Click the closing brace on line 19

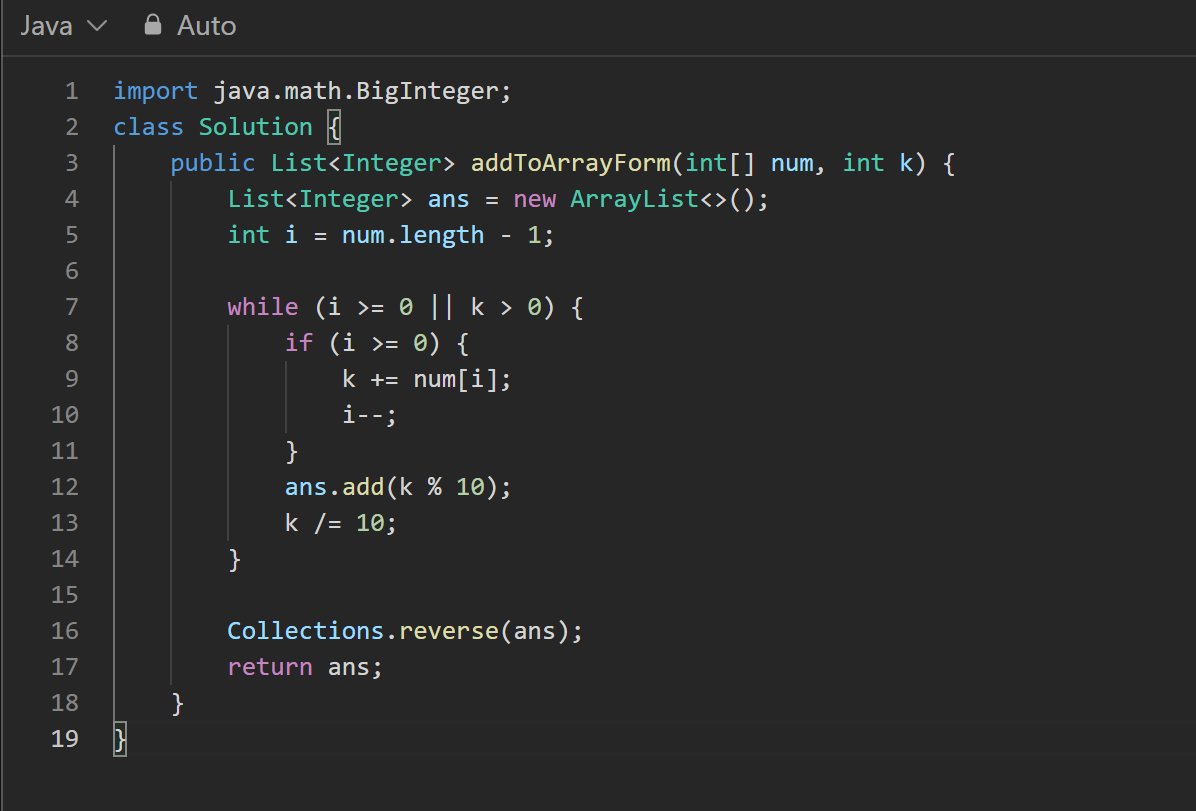120,739
